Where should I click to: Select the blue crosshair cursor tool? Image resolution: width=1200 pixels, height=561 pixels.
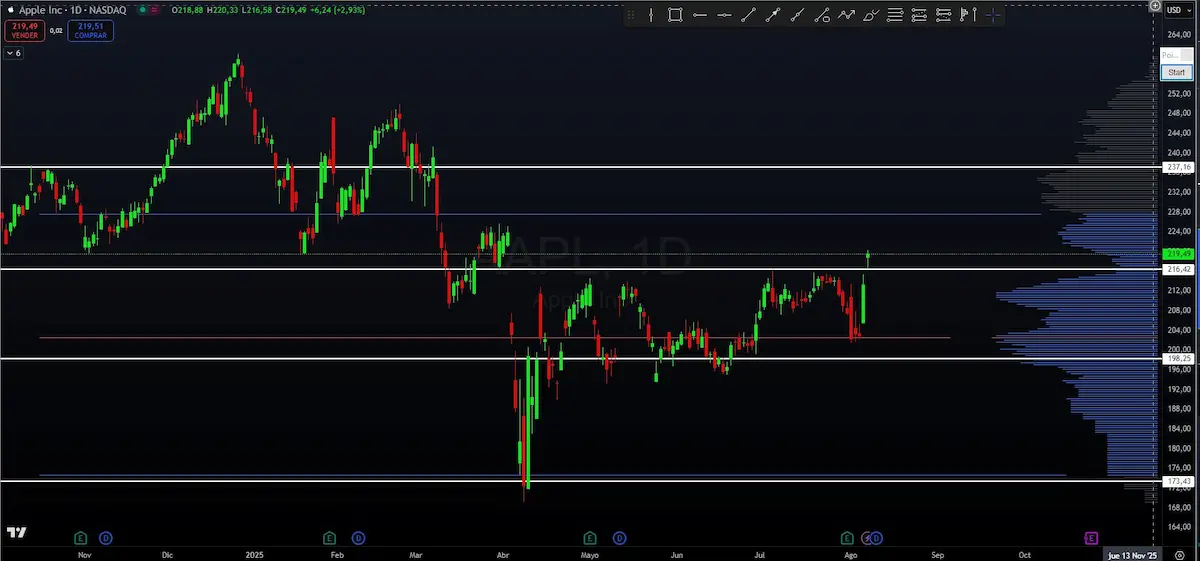[x=992, y=14]
